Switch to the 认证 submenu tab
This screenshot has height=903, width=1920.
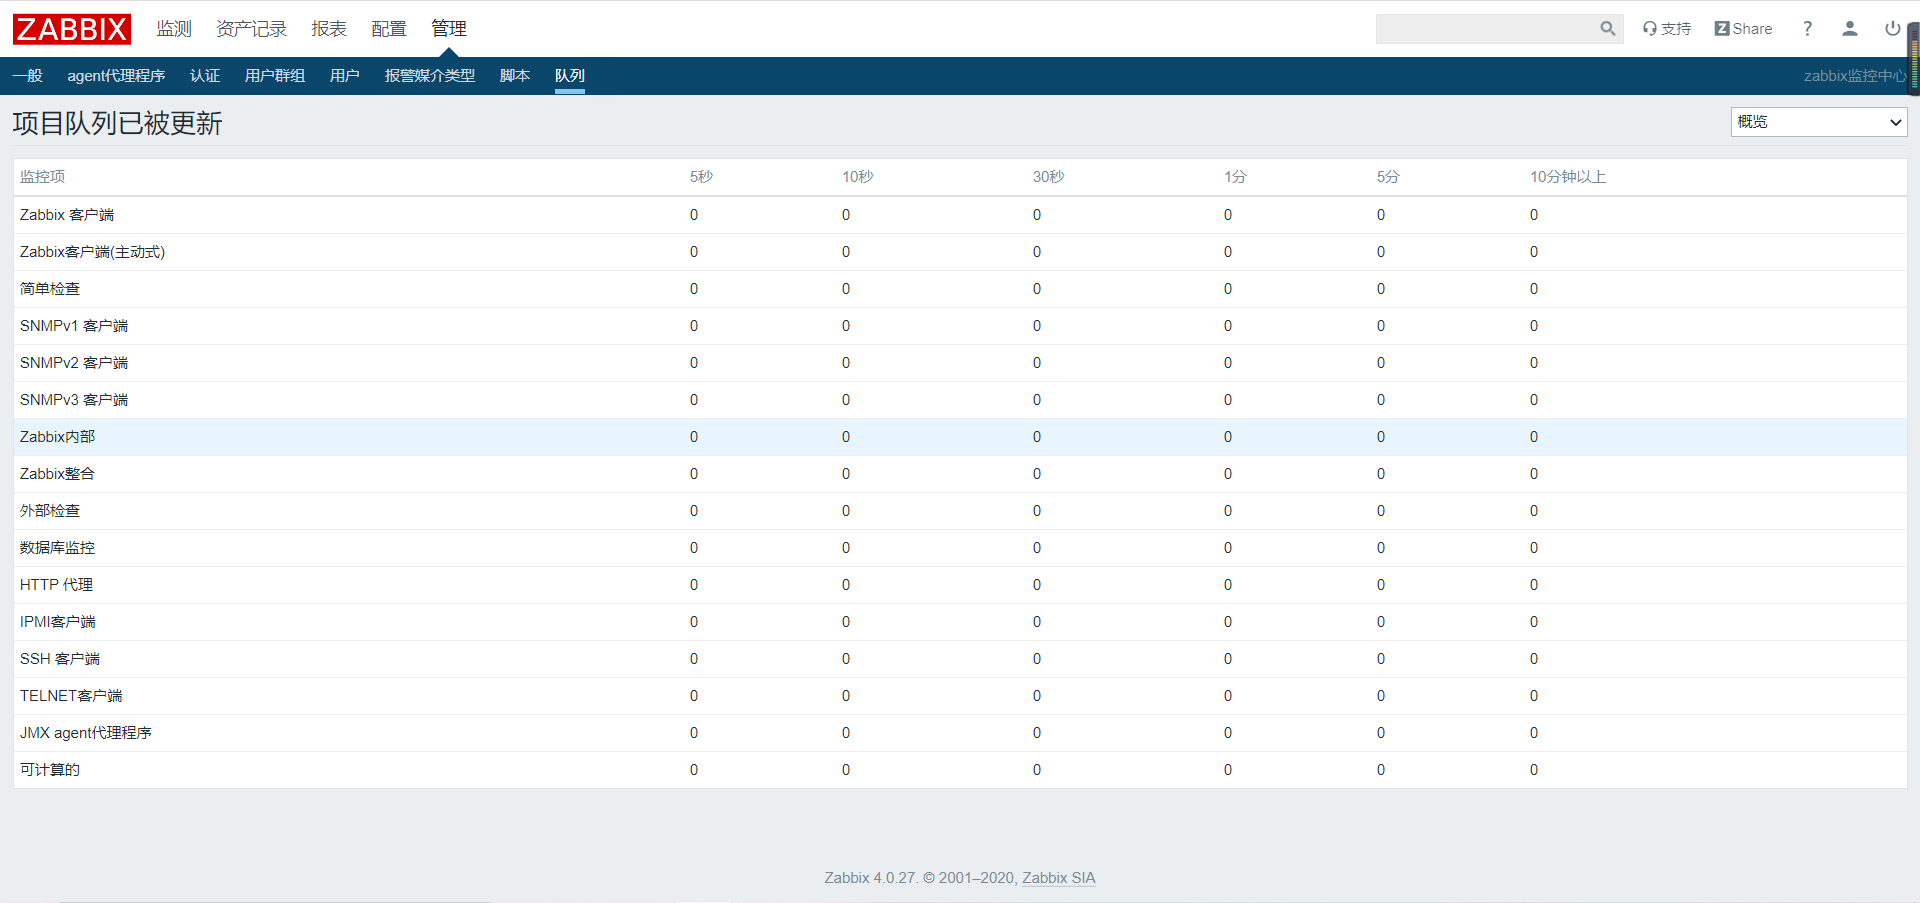pos(205,76)
